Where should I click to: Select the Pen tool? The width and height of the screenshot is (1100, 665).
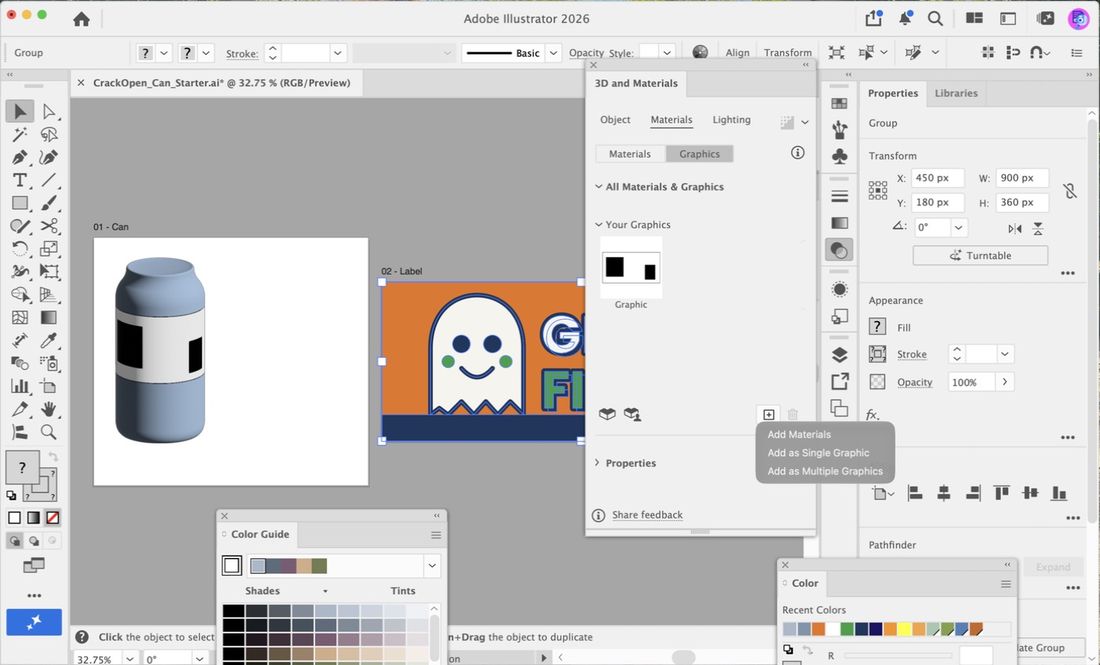(x=20, y=157)
